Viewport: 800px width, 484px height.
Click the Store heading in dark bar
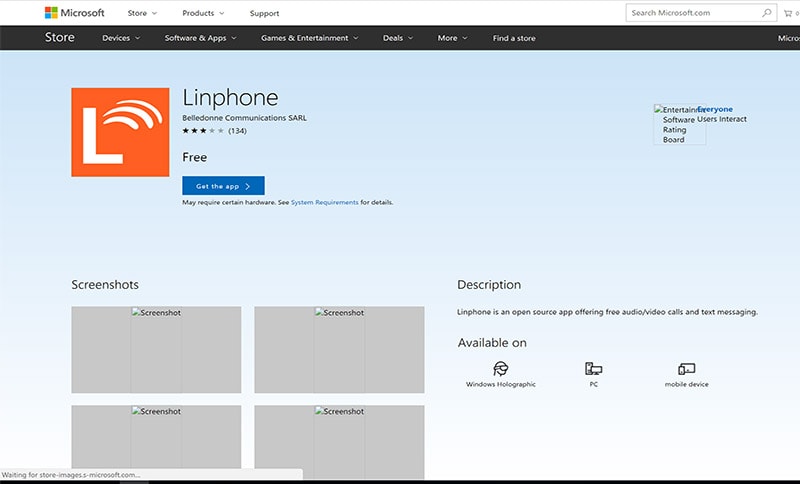point(60,37)
